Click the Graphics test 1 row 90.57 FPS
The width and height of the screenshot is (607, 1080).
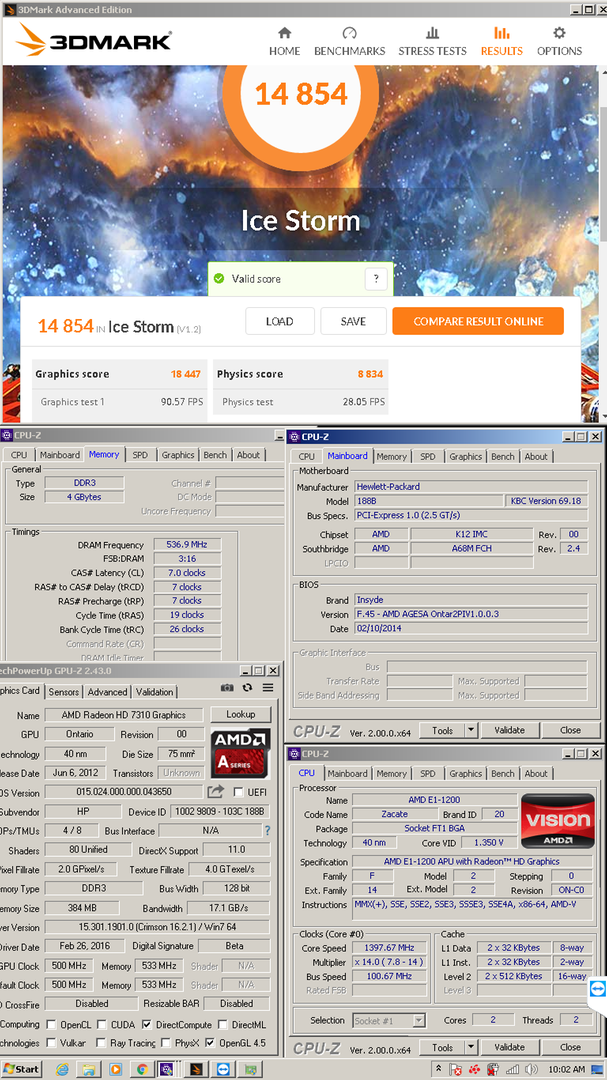(x=119, y=402)
